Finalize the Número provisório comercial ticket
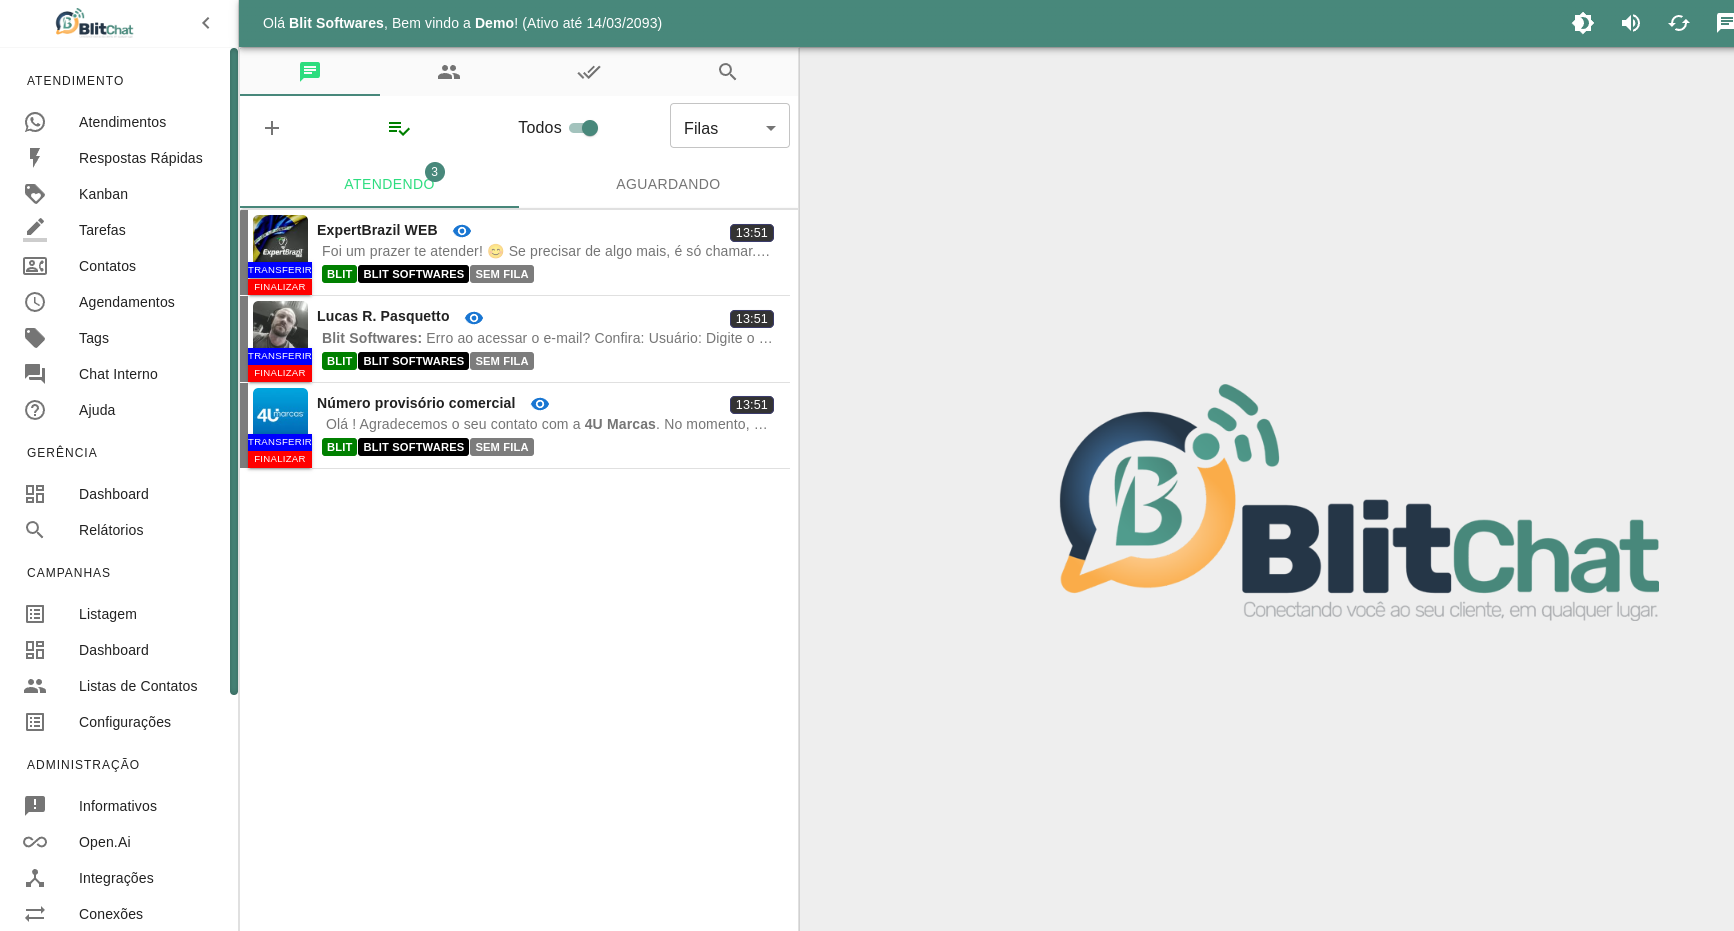The width and height of the screenshot is (1734, 931). pyautogui.click(x=279, y=458)
